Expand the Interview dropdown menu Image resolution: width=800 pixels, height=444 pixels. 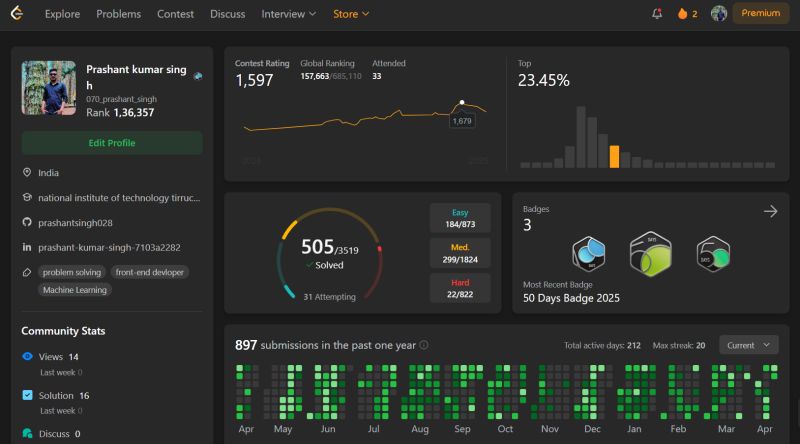(x=289, y=14)
